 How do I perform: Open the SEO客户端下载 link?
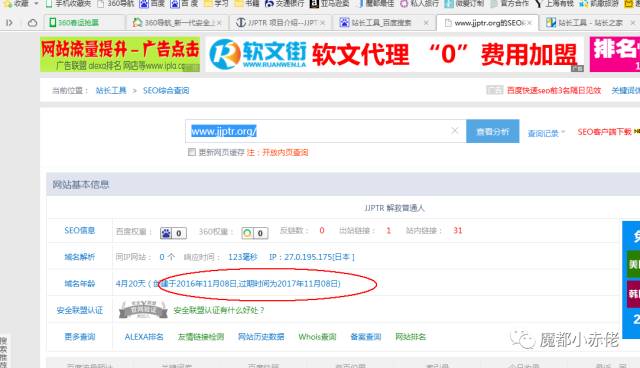point(604,132)
